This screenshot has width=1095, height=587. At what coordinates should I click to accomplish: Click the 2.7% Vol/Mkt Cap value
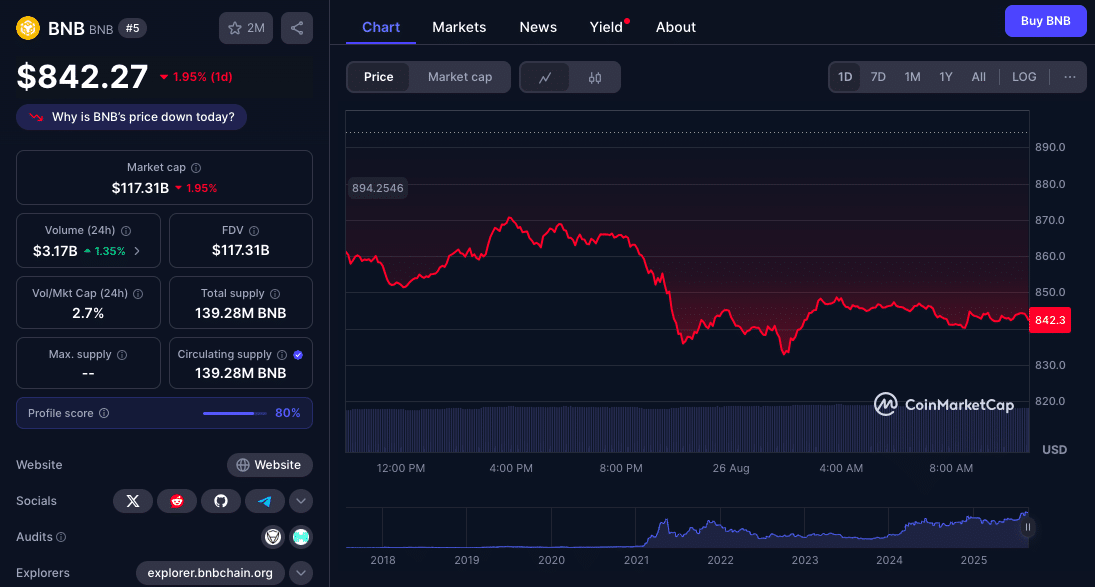88,313
